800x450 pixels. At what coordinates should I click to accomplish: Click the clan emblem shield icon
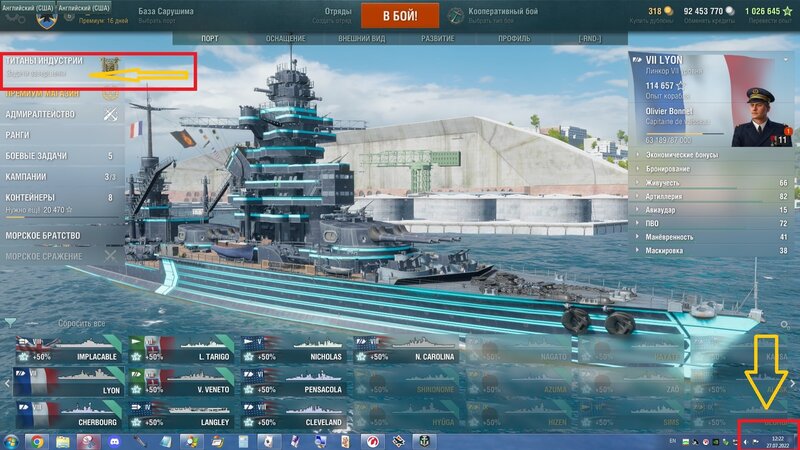(x=46, y=20)
